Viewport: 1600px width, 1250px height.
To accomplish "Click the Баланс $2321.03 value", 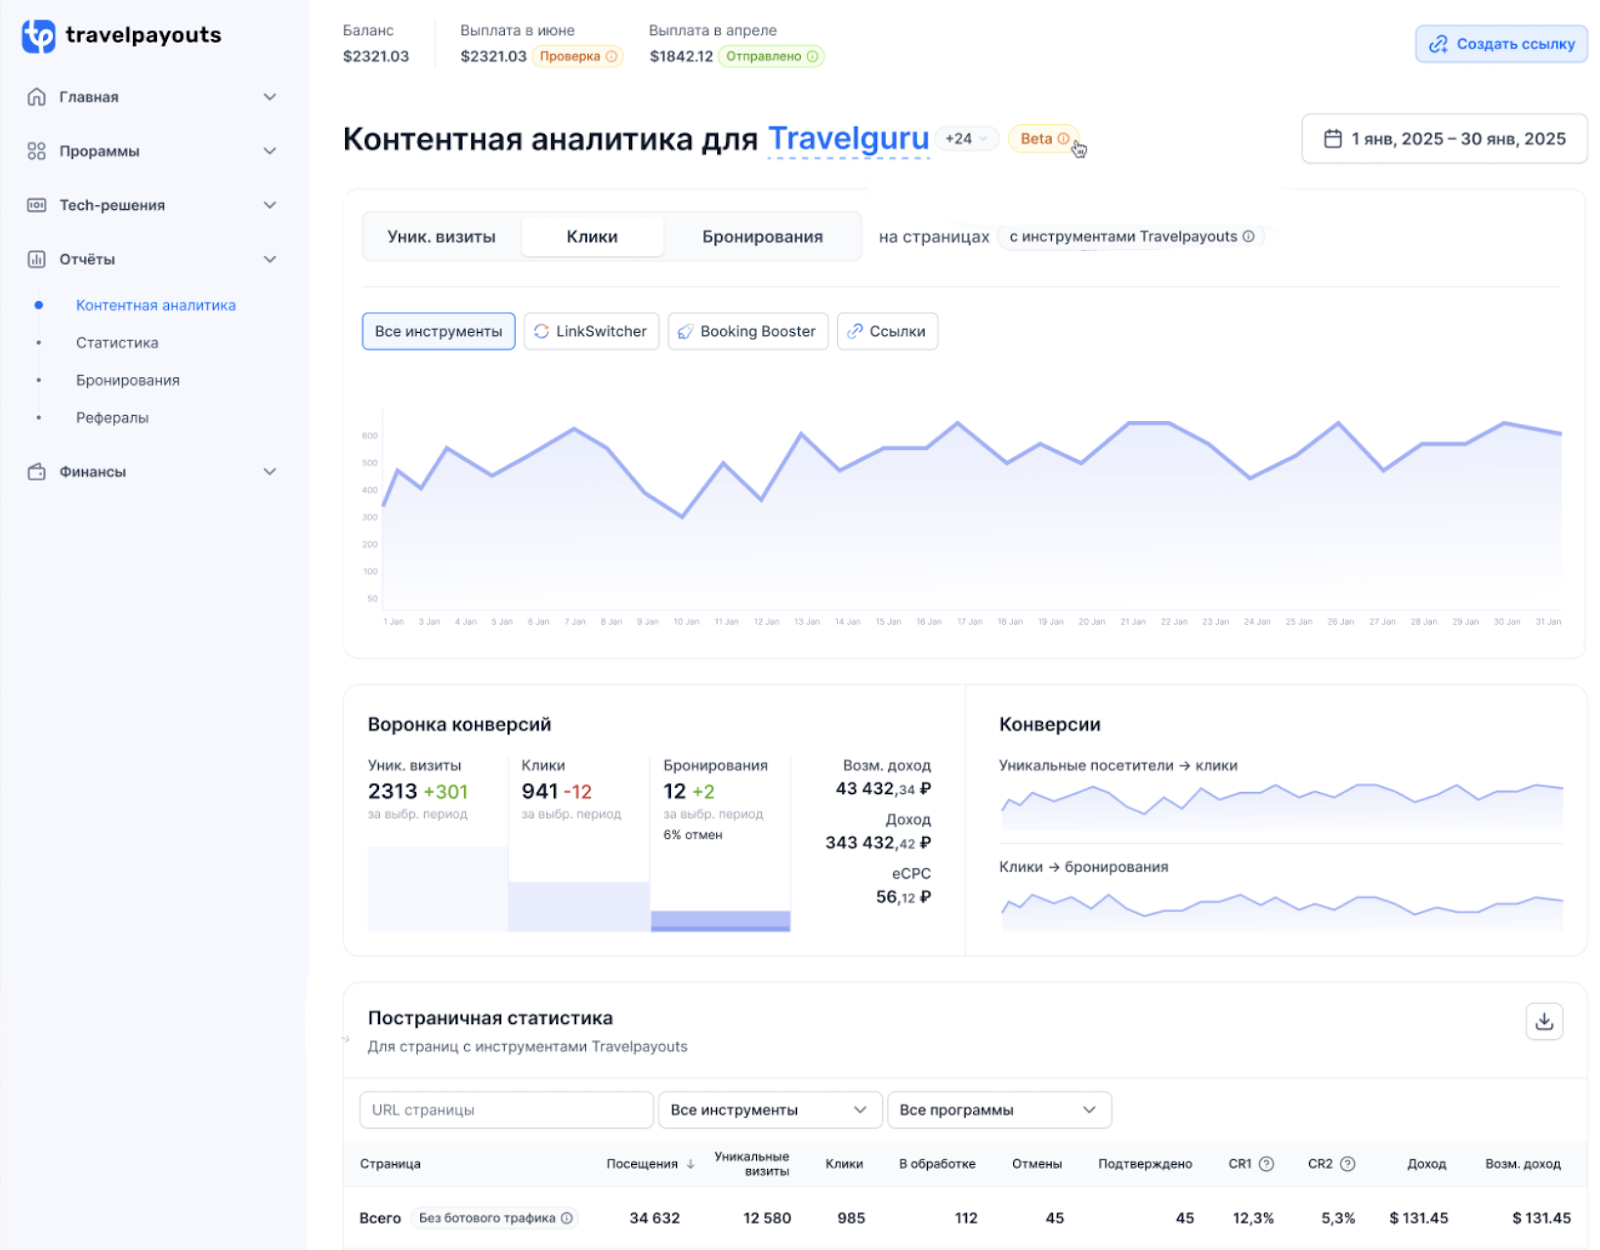I will click(376, 56).
